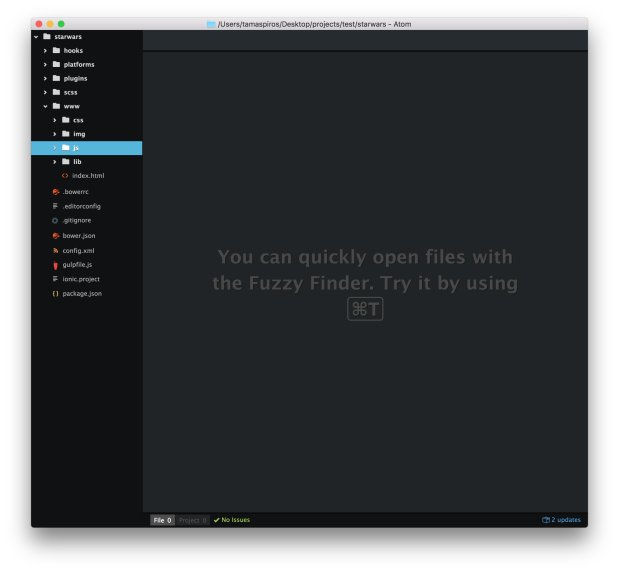
Task: Select the highlighted js folder name
Action: [x=76, y=148]
